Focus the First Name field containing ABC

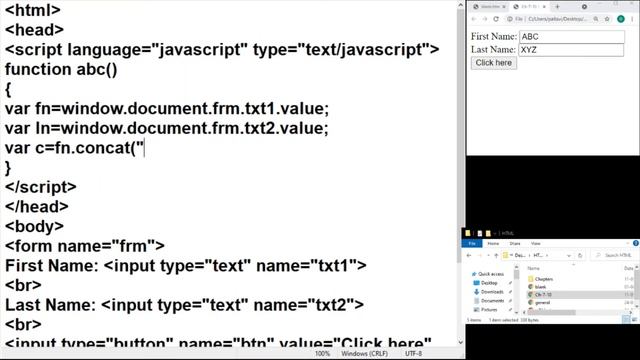[571, 36]
